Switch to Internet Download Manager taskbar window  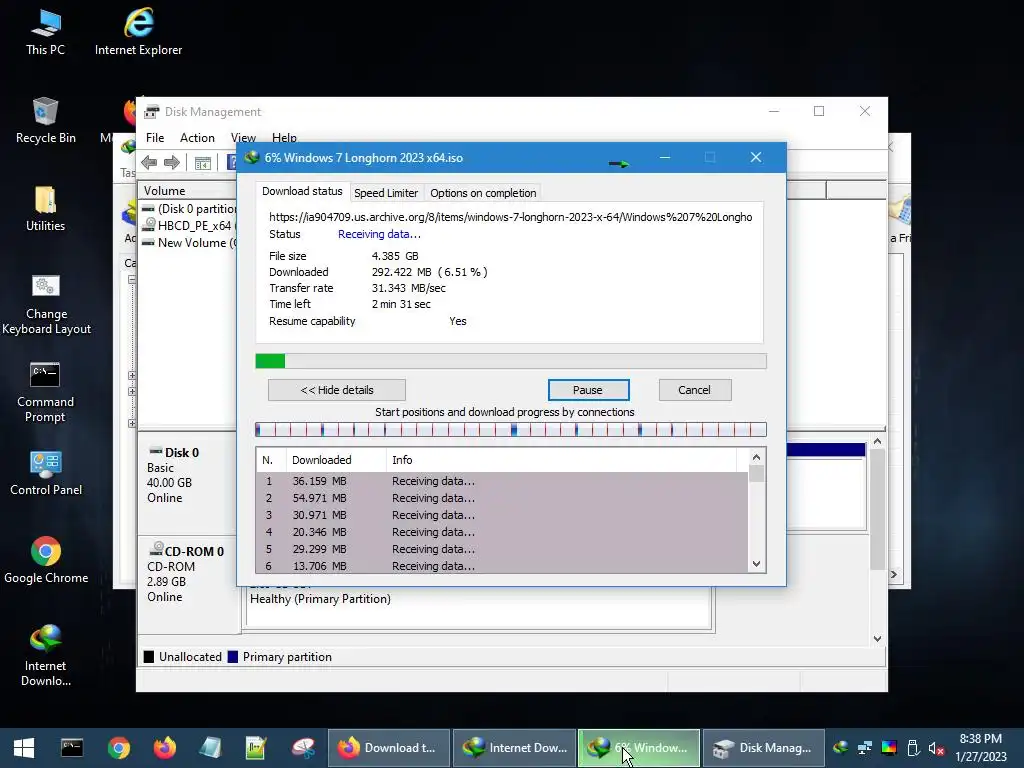(x=514, y=748)
